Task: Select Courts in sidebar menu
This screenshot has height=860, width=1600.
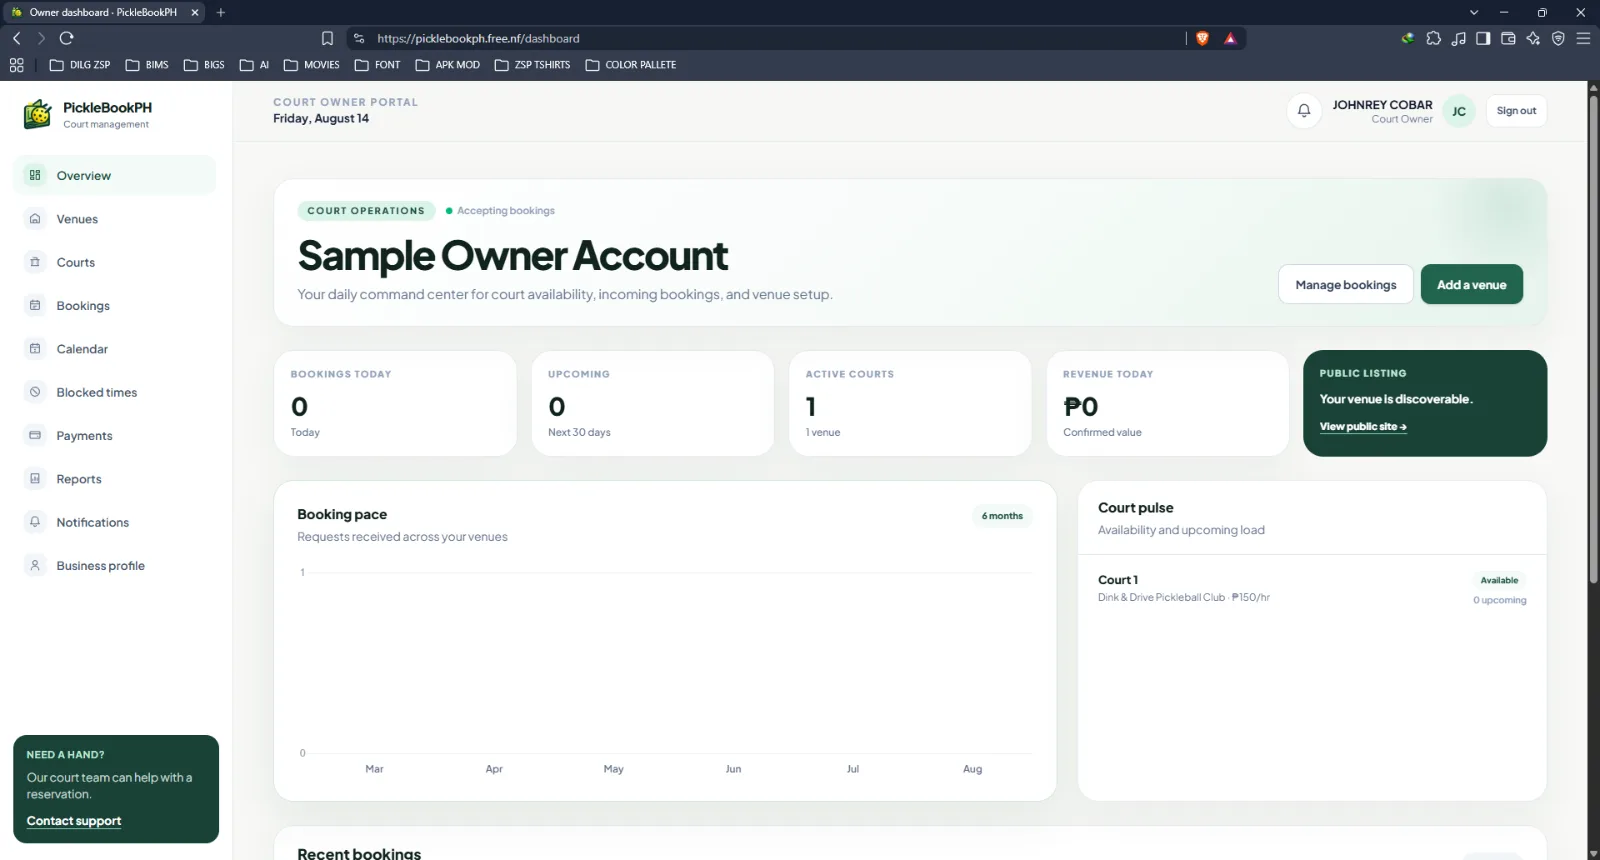Action: [115, 262]
